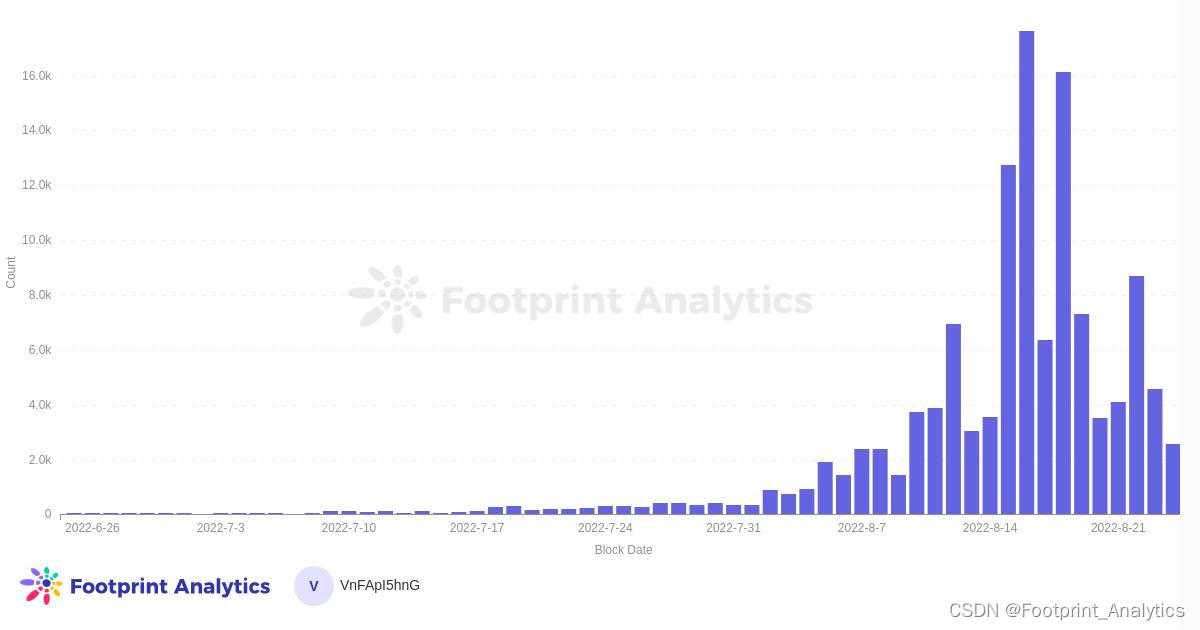Select the tallest bar in the chart

pos(1026,272)
